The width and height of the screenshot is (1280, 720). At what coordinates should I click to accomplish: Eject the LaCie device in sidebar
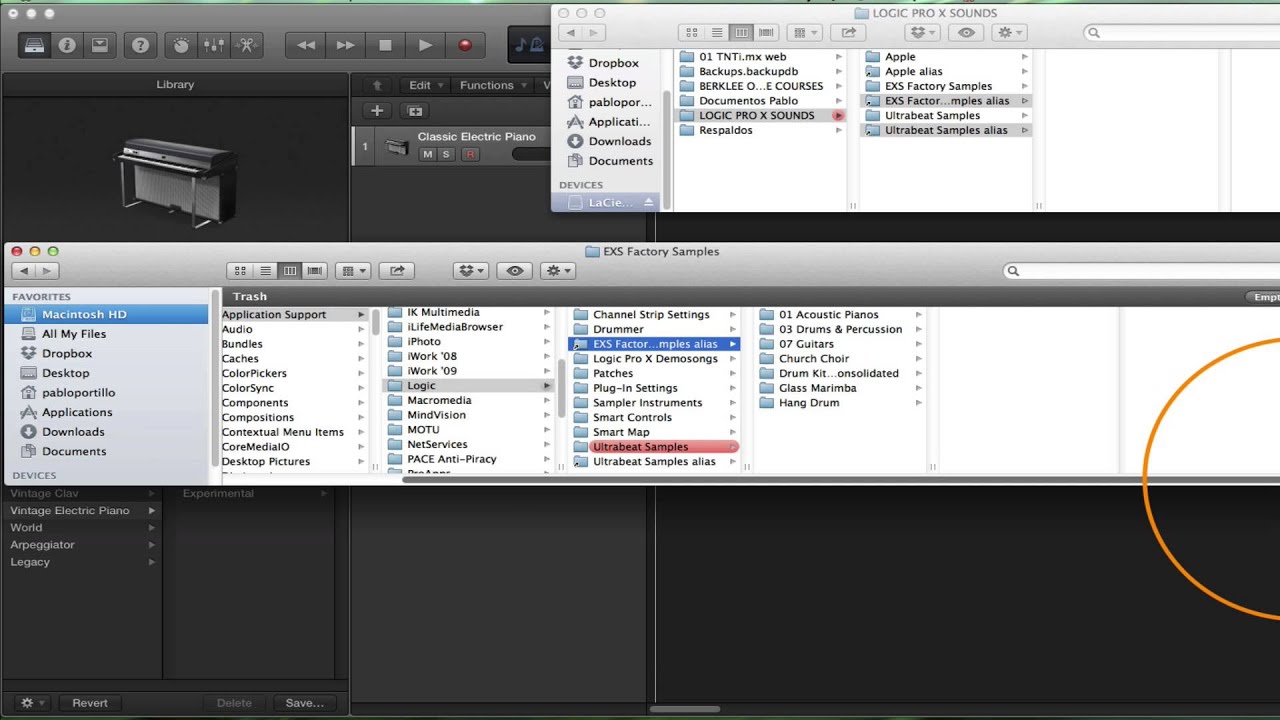tap(648, 203)
